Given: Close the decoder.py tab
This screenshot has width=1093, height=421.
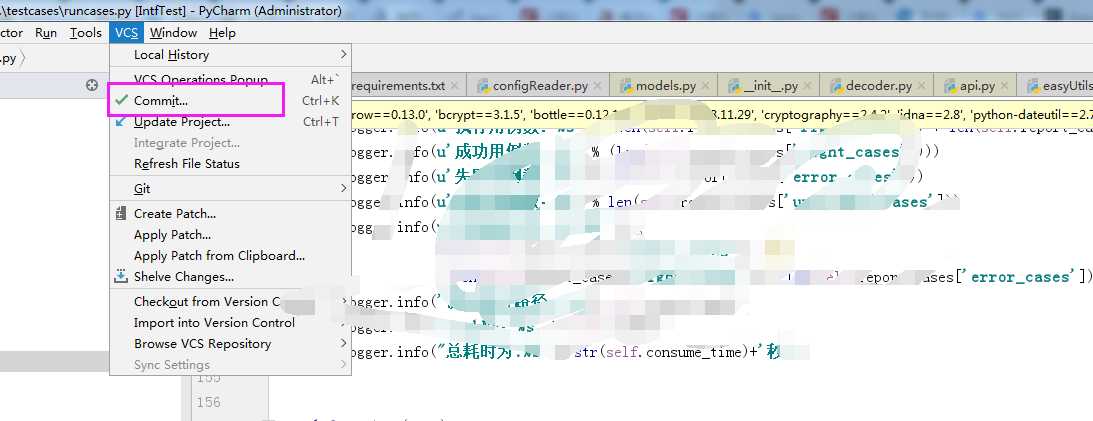Looking at the screenshot, I should (x=922, y=86).
